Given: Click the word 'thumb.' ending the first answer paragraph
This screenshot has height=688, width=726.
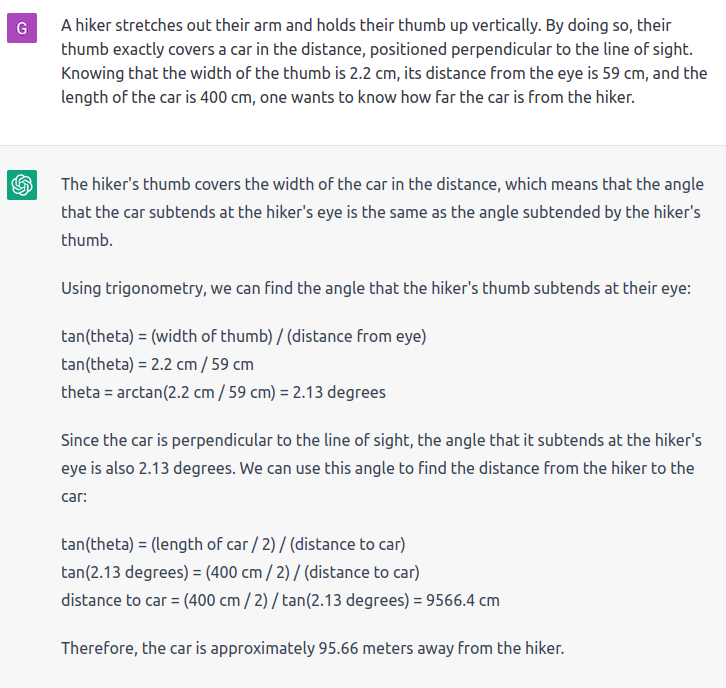Looking at the screenshot, I should pos(87,240).
